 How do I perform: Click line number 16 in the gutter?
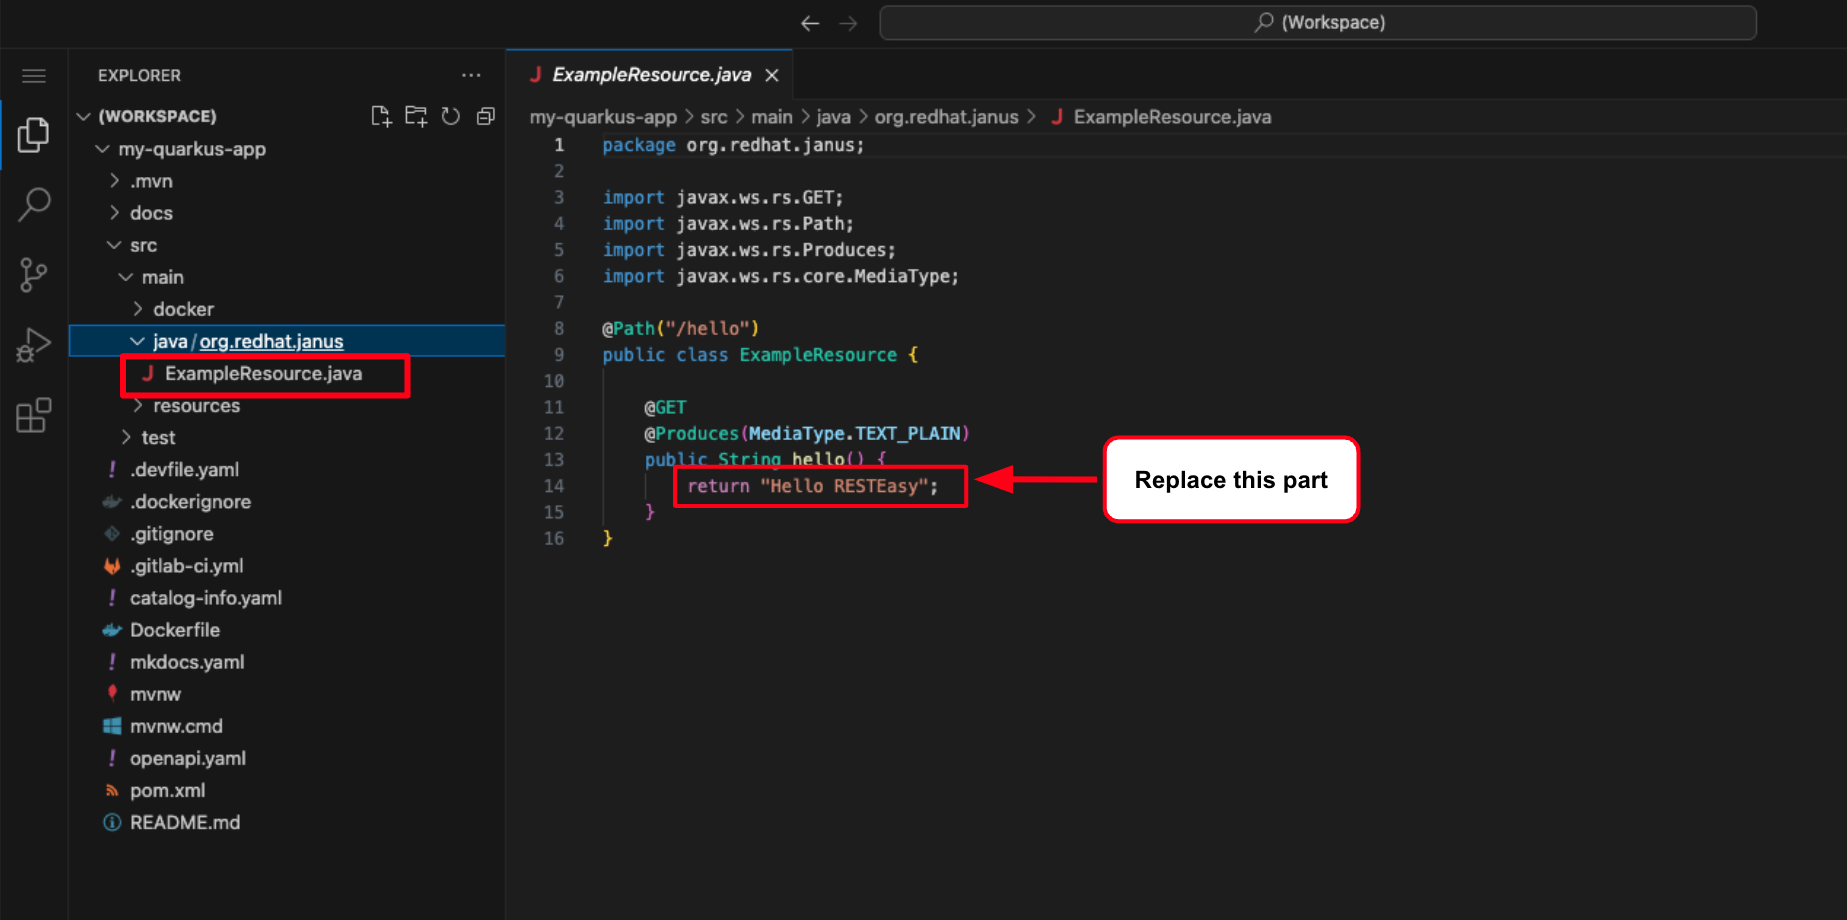[554, 538]
